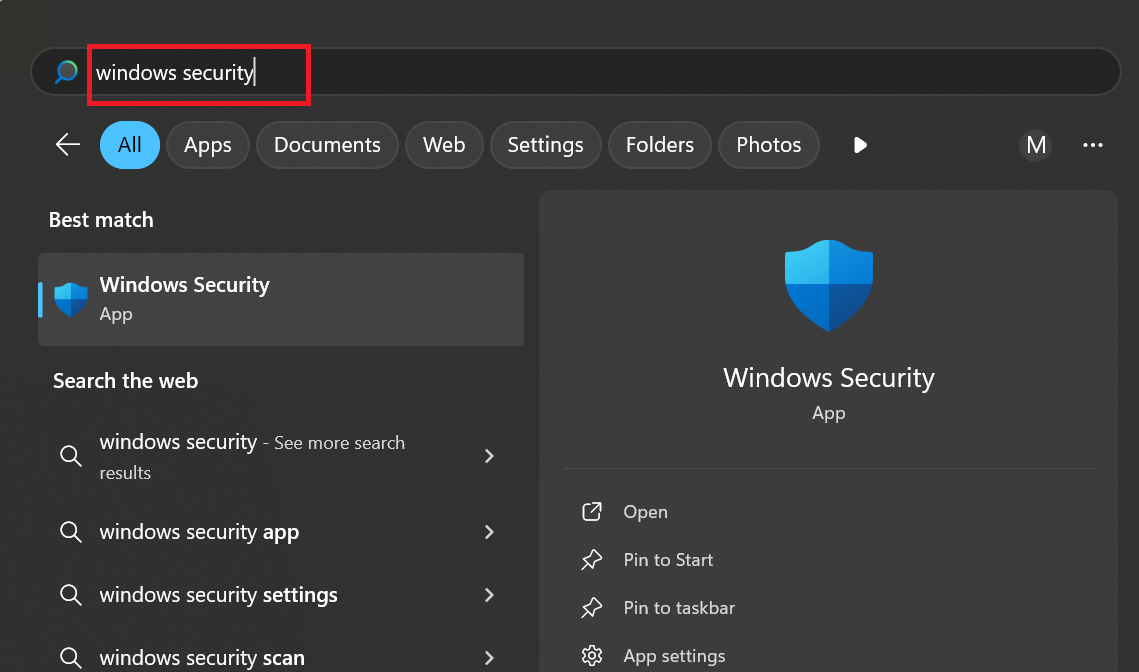Expand the 'windows security app' suggestion chevron
Viewport: 1139px width, 672px height.
pyautogui.click(x=489, y=532)
